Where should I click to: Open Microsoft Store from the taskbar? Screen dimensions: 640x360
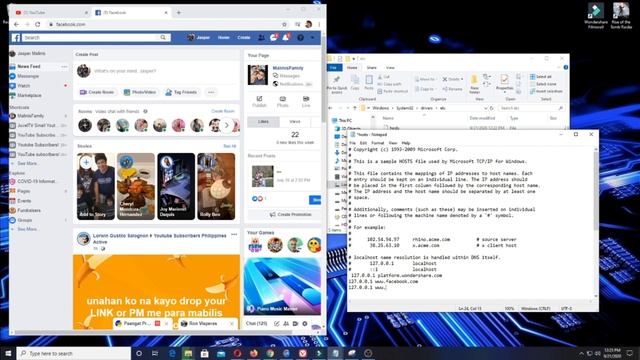pos(204,353)
